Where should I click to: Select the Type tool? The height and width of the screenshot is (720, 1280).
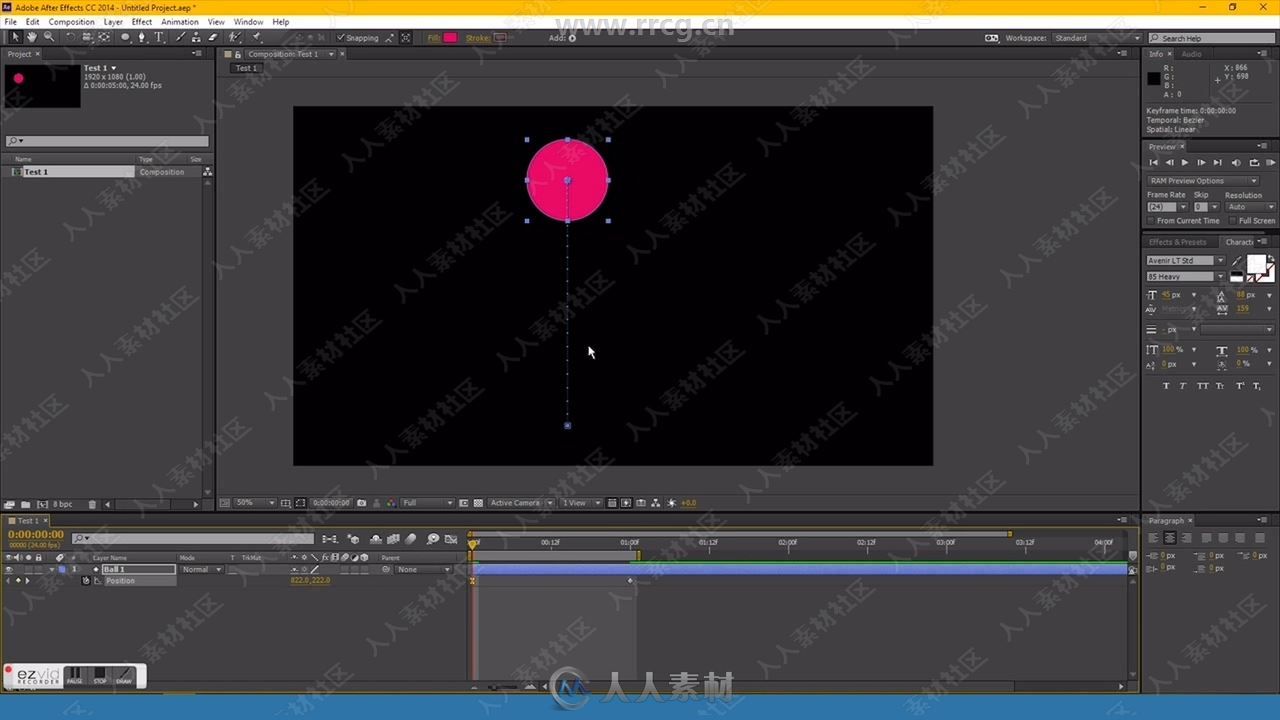[158, 37]
